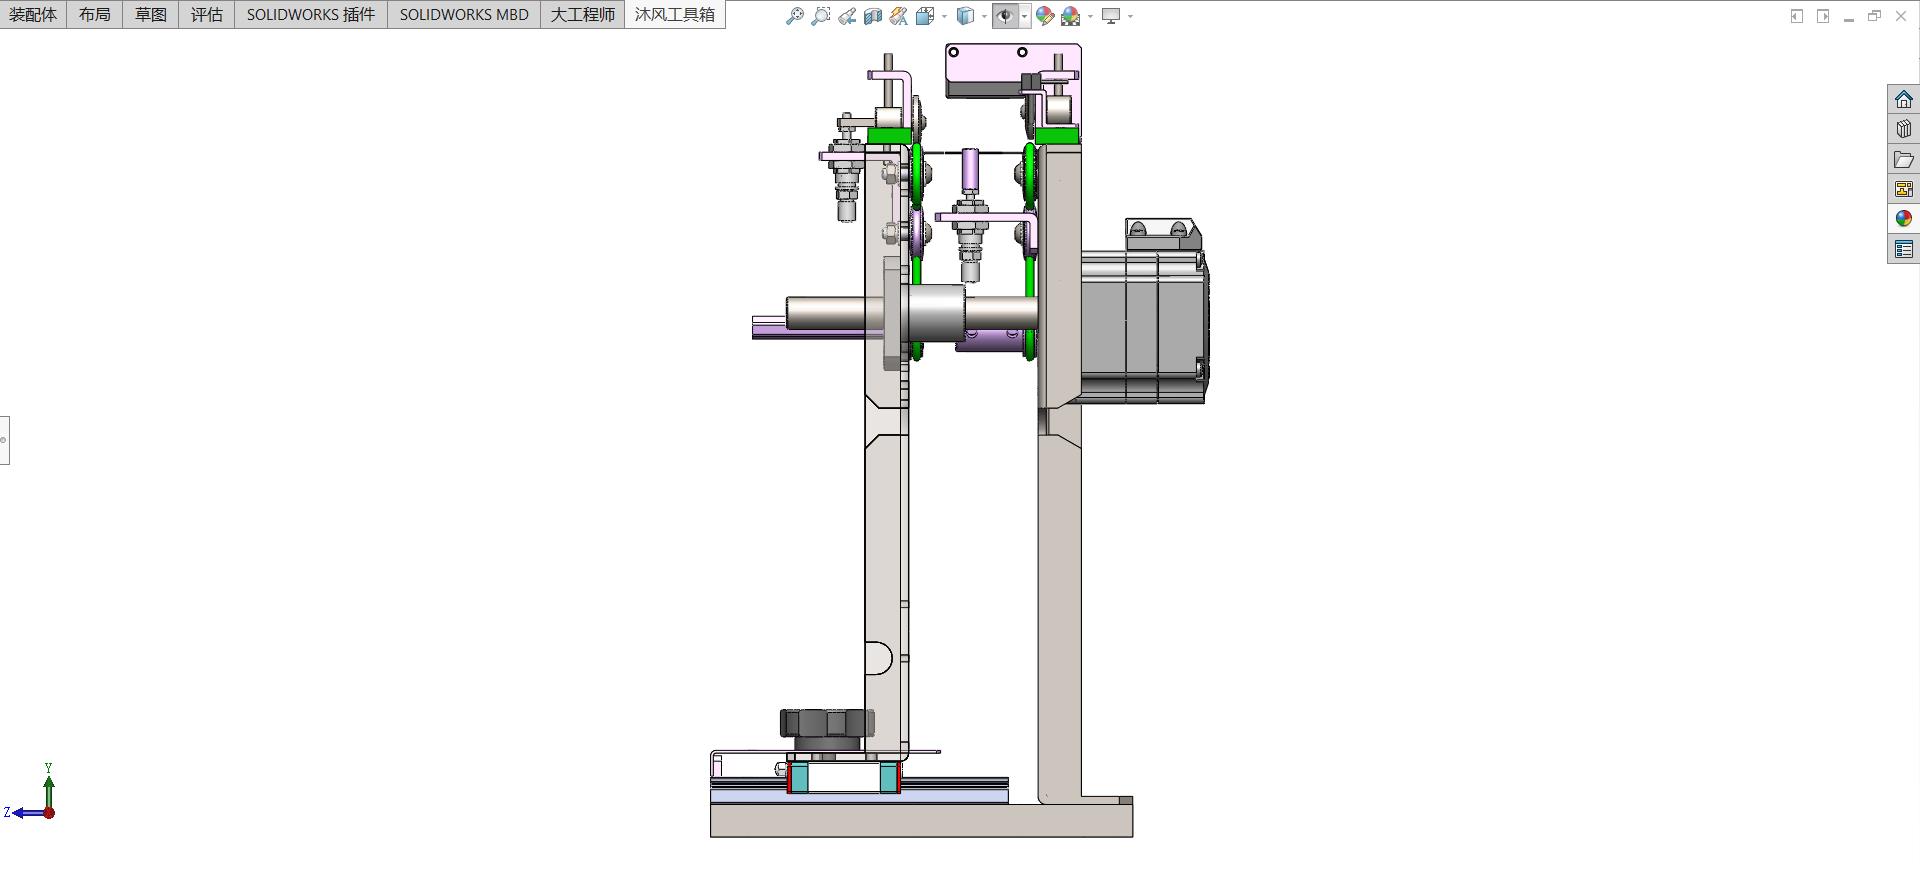Activate the Section View tool

coord(873,16)
